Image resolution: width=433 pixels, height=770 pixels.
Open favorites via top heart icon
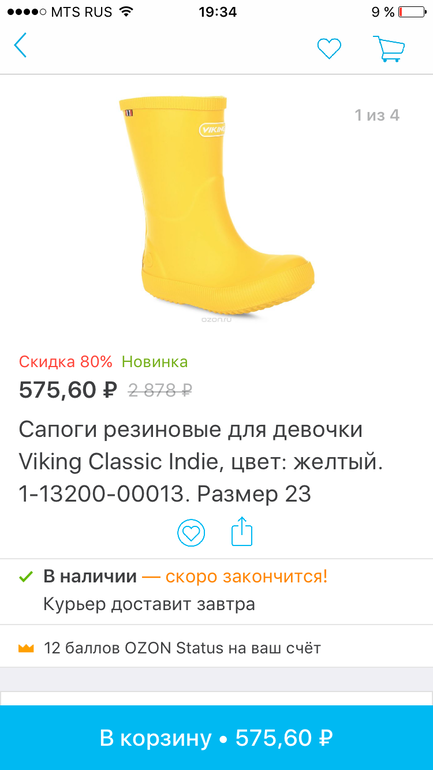329,48
